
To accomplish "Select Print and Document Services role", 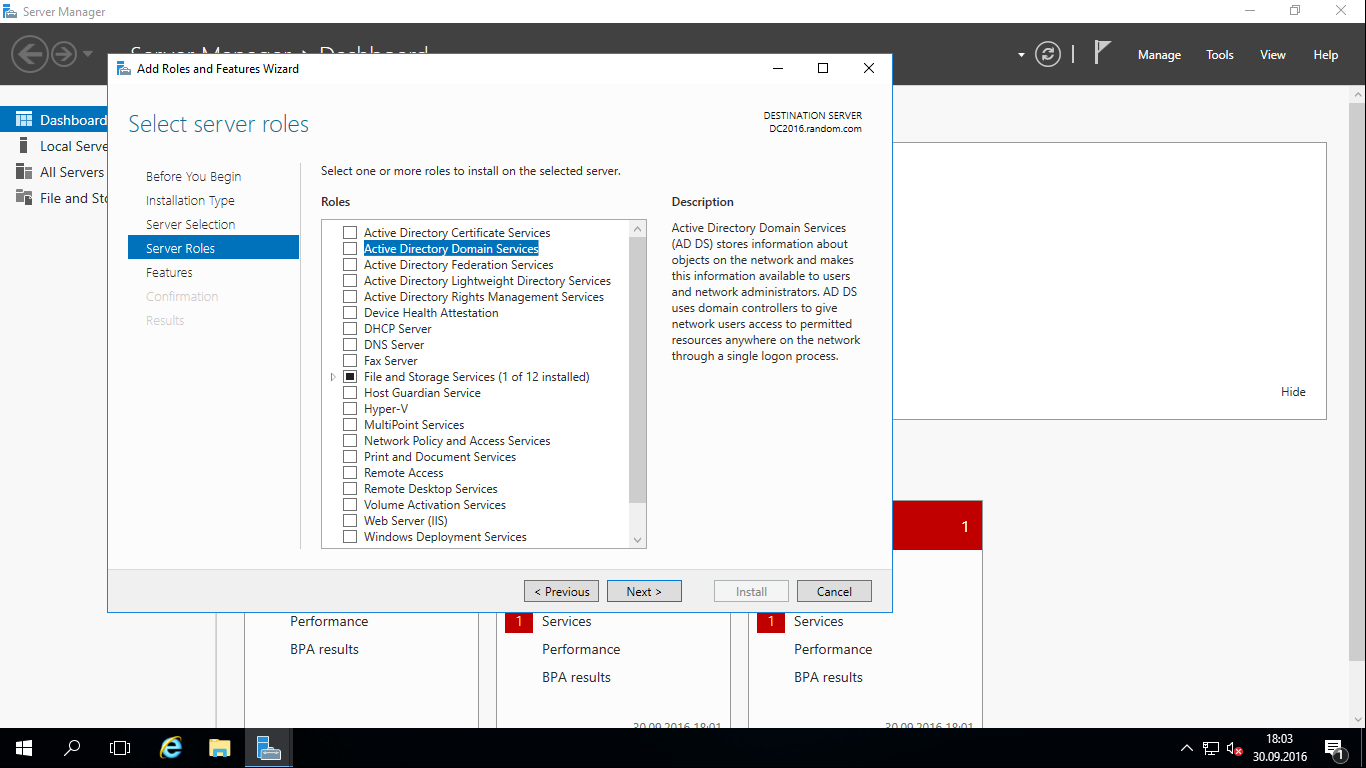I will point(440,457).
